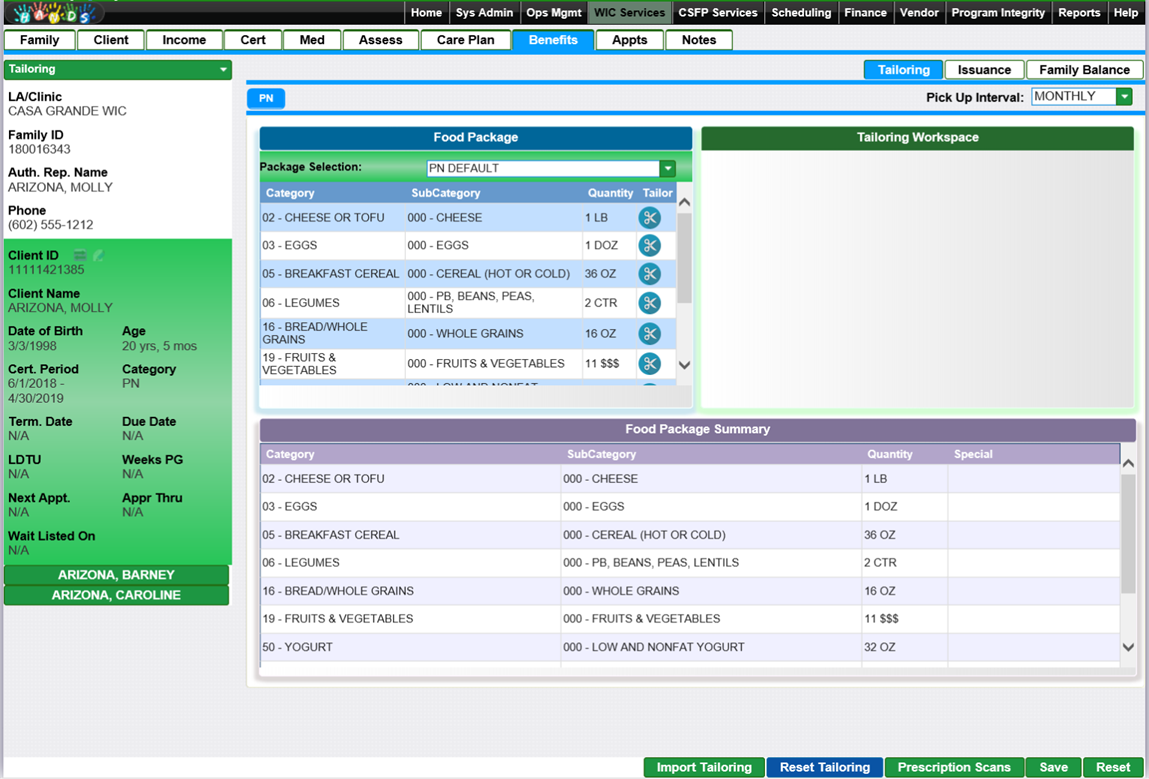Screen dimensions: 1149x779
Task: Click the card icon beside Client ID
Action: pos(80,256)
